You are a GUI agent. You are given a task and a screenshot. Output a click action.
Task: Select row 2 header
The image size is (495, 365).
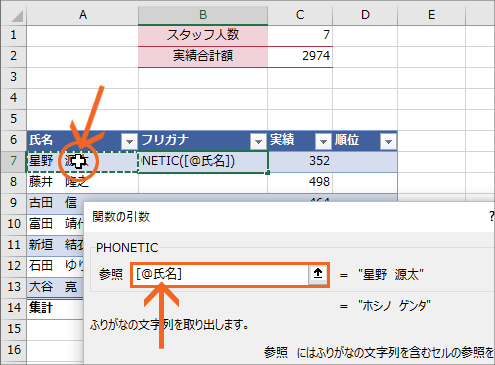tap(13, 56)
